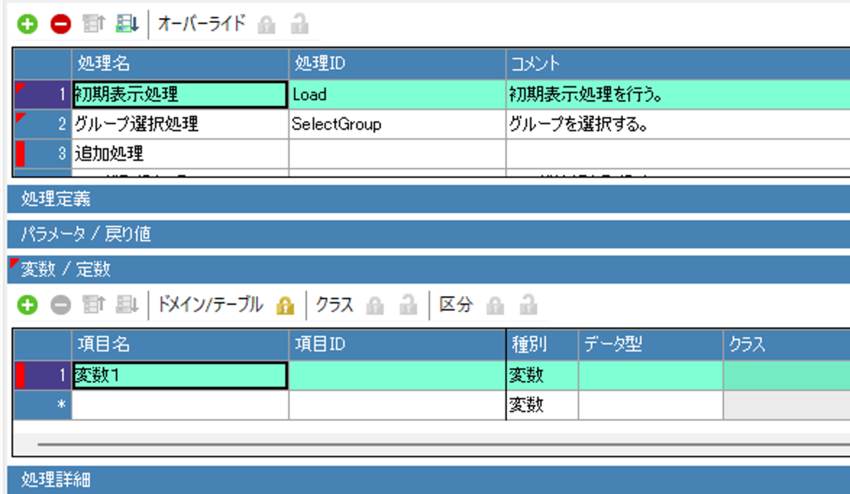The height and width of the screenshot is (494, 850).
Task: Click the データ型 column header
Action: click(651, 344)
